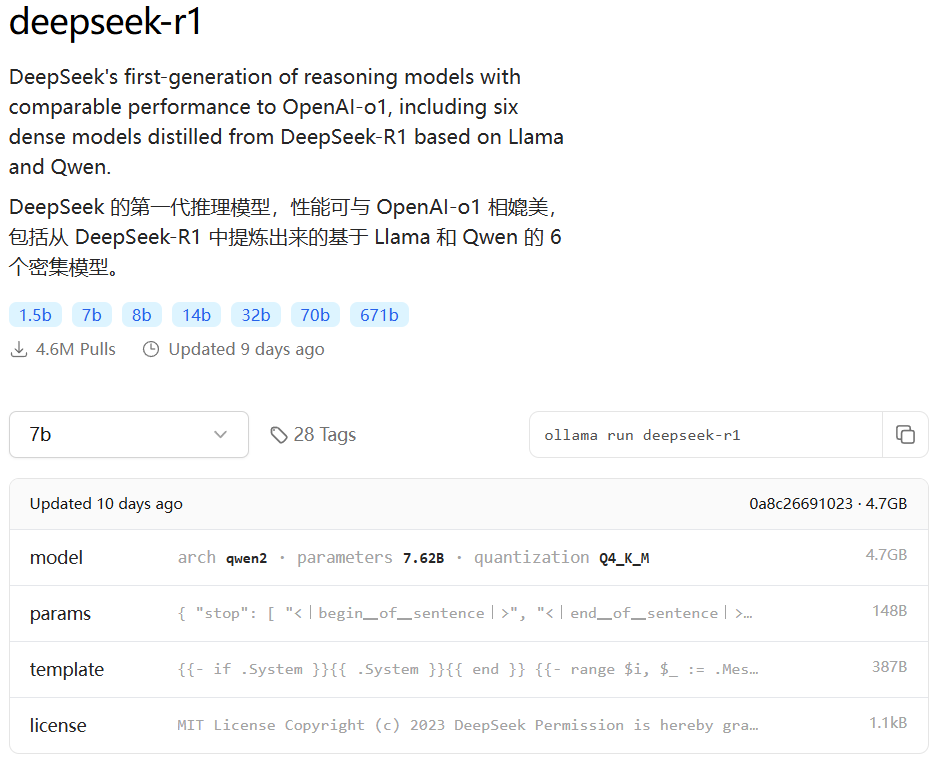944x767 pixels.
Task: Pick the 32b model tag
Action: pyautogui.click(x=256, y=315)
